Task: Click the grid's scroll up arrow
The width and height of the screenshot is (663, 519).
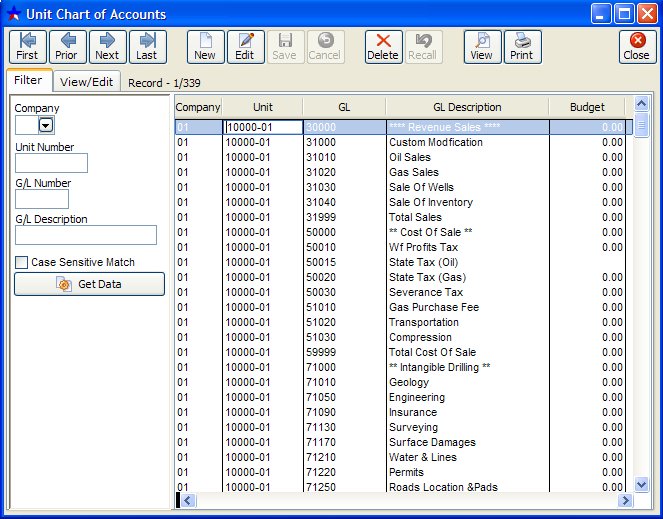Action: [641, 104]
